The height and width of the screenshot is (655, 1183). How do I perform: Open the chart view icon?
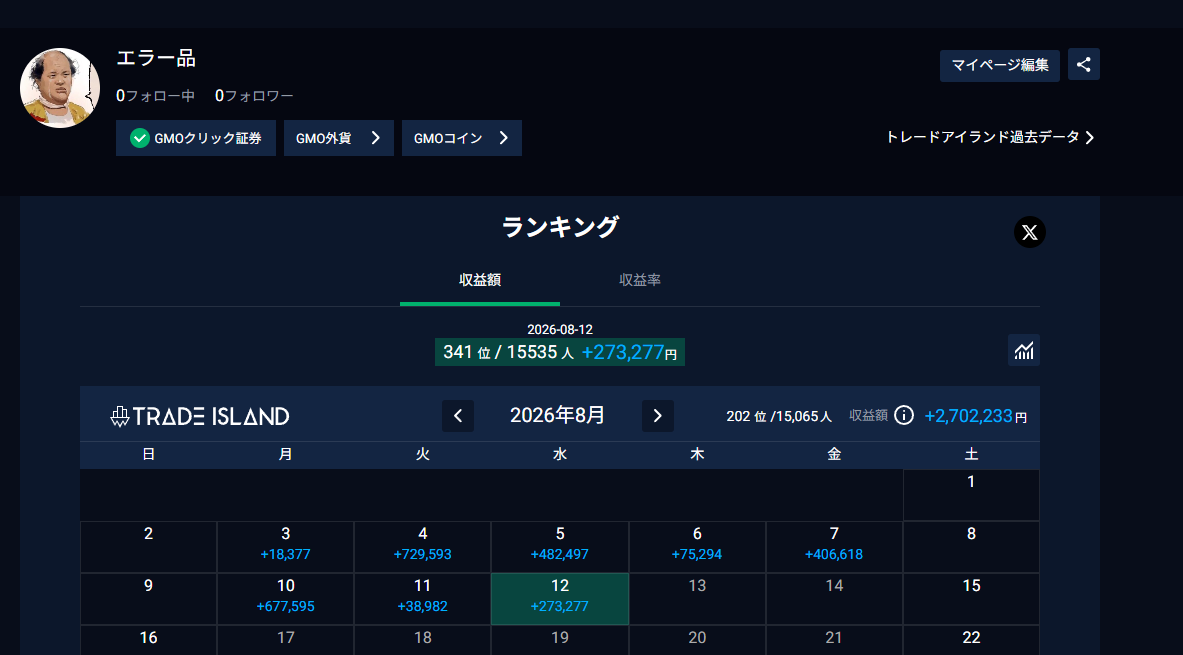pos(1024,350)
